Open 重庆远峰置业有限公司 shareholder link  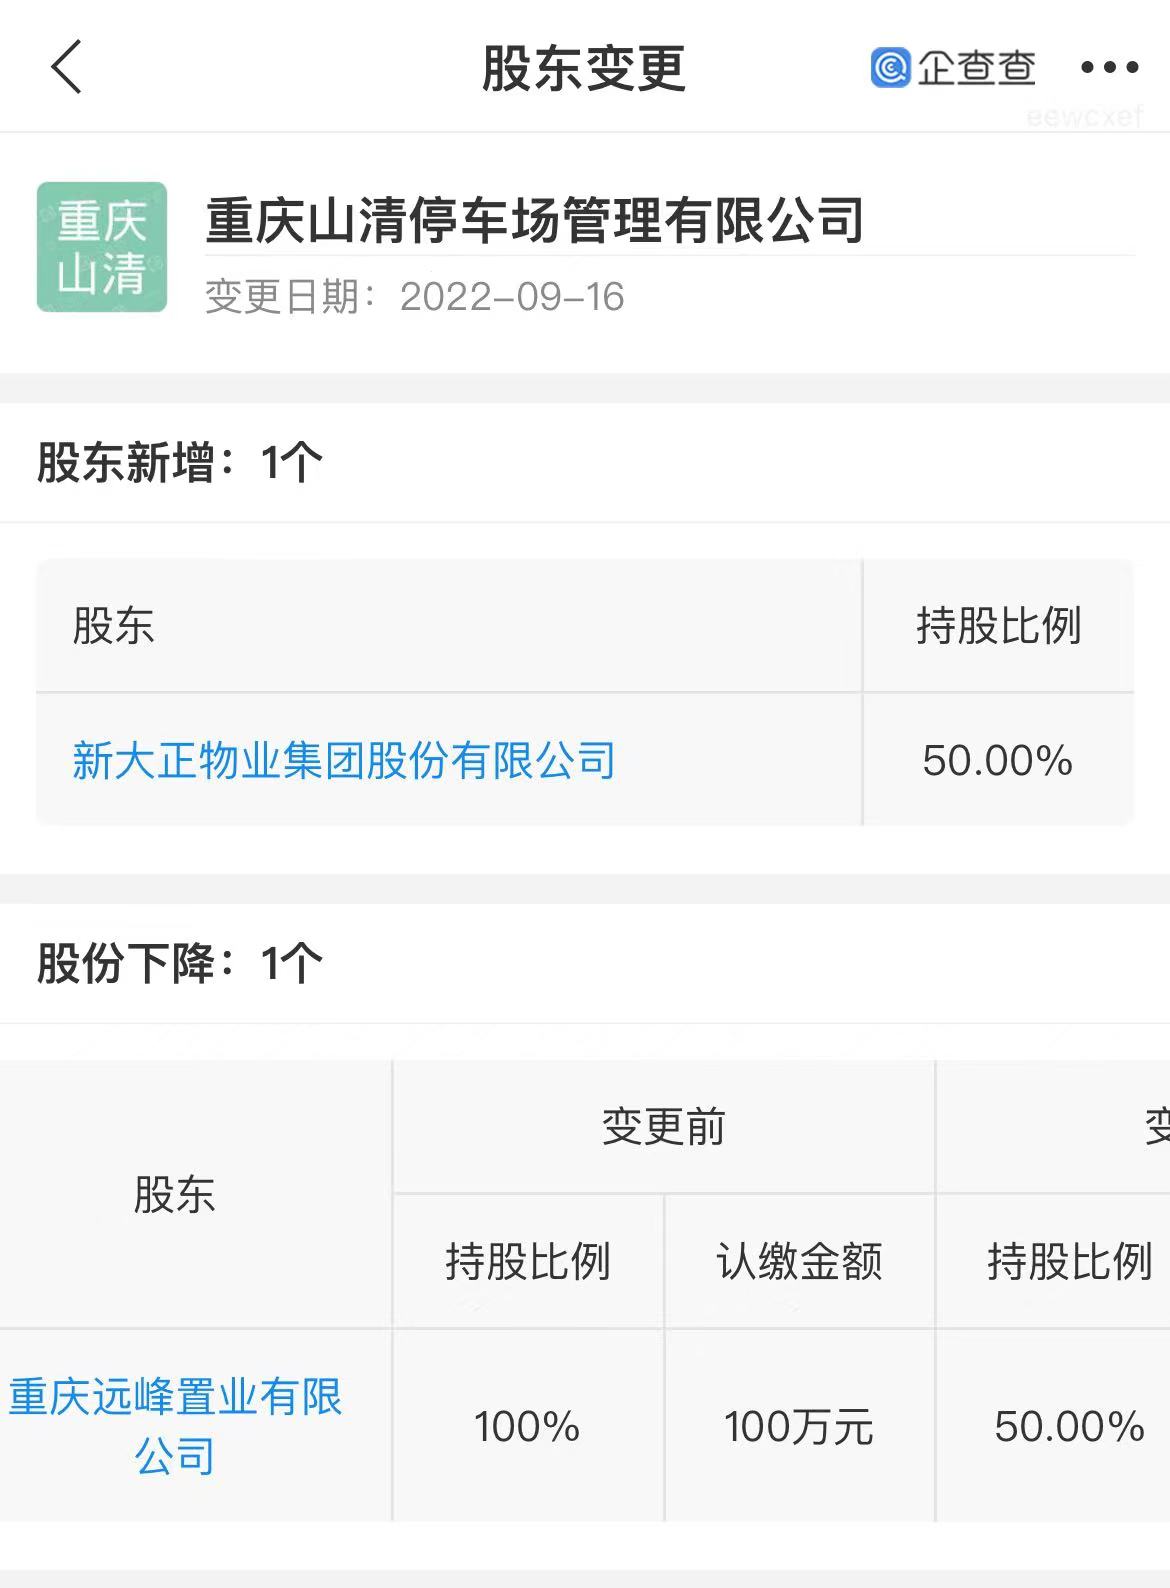tap(176, 1425)
